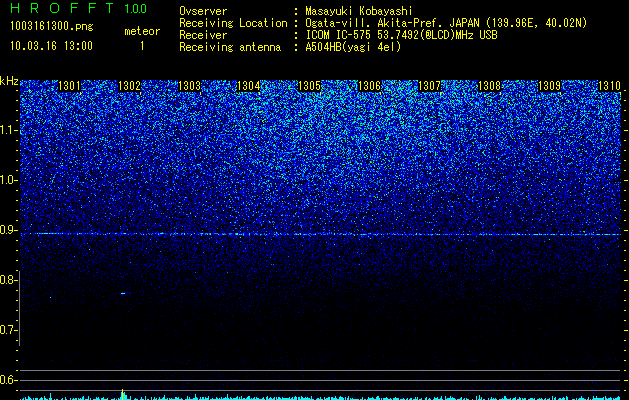Click the 1307 time marker
629x400 pixels.
pos(429,86)
